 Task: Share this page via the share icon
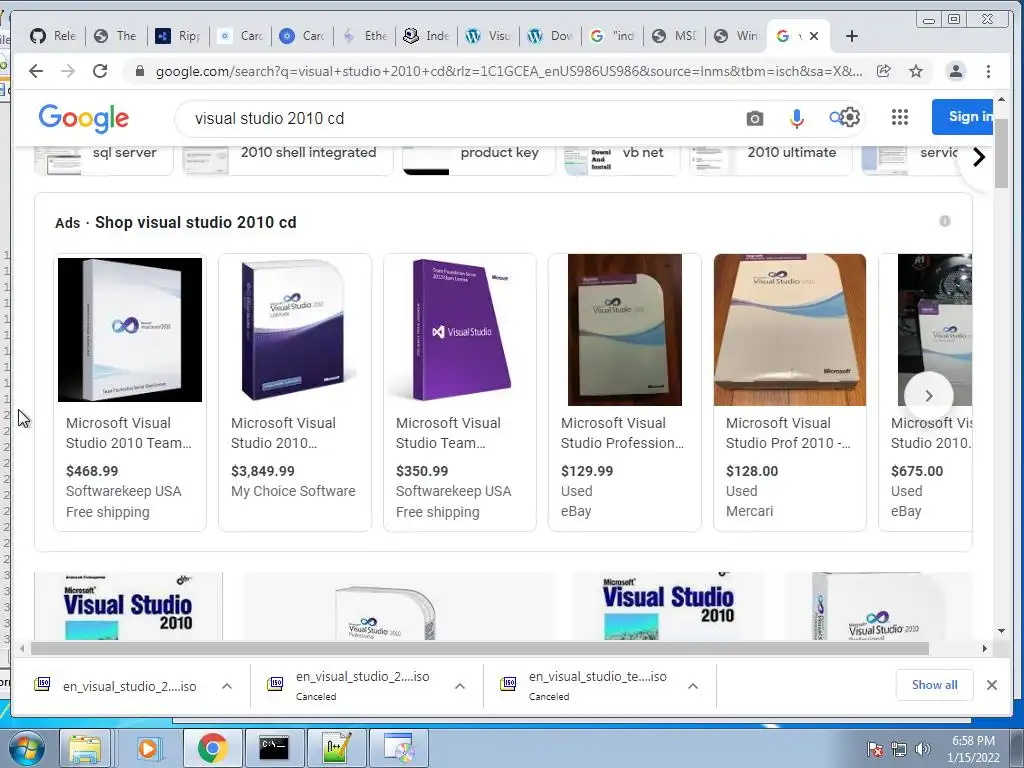coord(884,71)
